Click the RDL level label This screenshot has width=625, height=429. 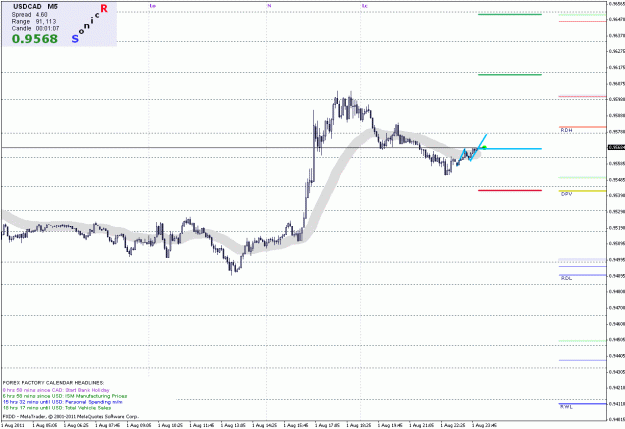(x=566, y=278)
